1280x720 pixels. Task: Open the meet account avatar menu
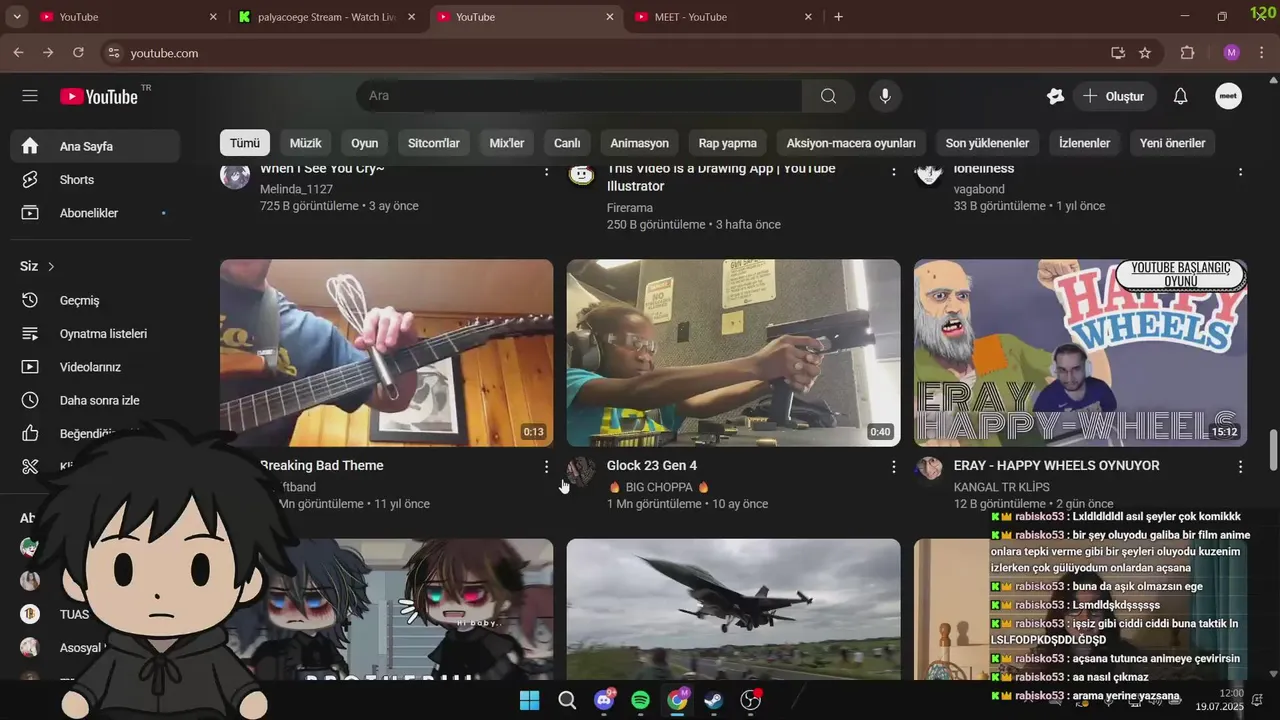1228,96
